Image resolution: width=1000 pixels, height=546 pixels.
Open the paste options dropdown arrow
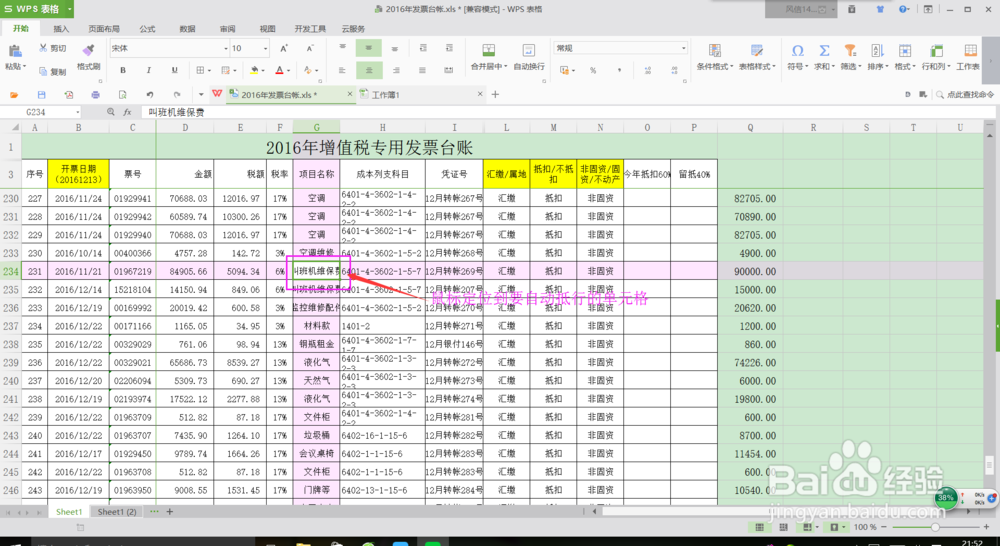pyautogui.click(x=24, y=66)
